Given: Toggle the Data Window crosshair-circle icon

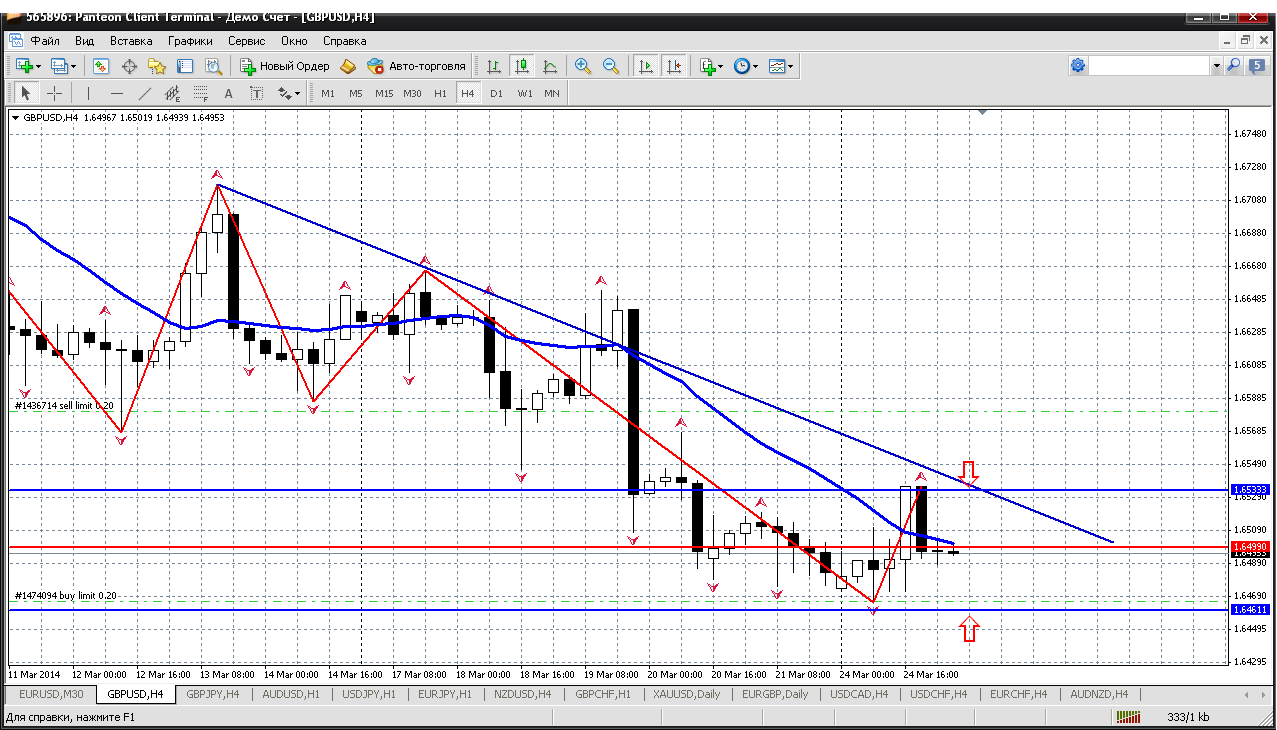Looking at the screenshot, I should pyautogui.click(x=129, y=66).
